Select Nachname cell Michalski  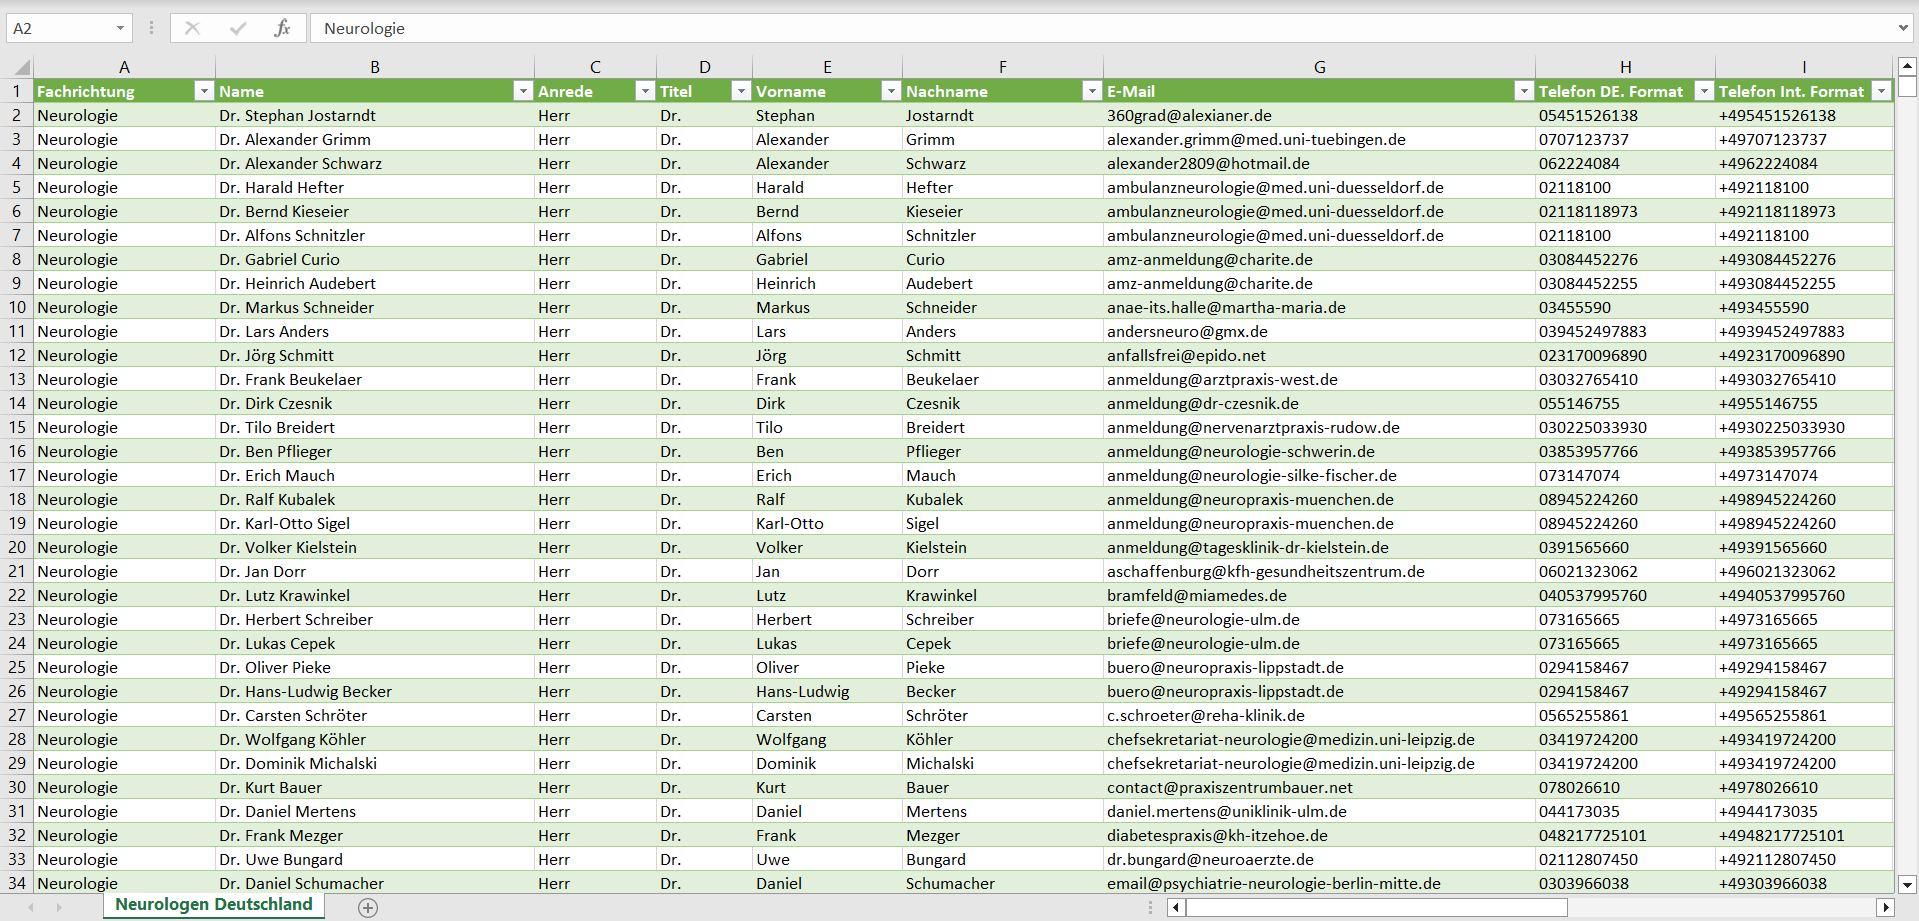tap(1002, 763)
